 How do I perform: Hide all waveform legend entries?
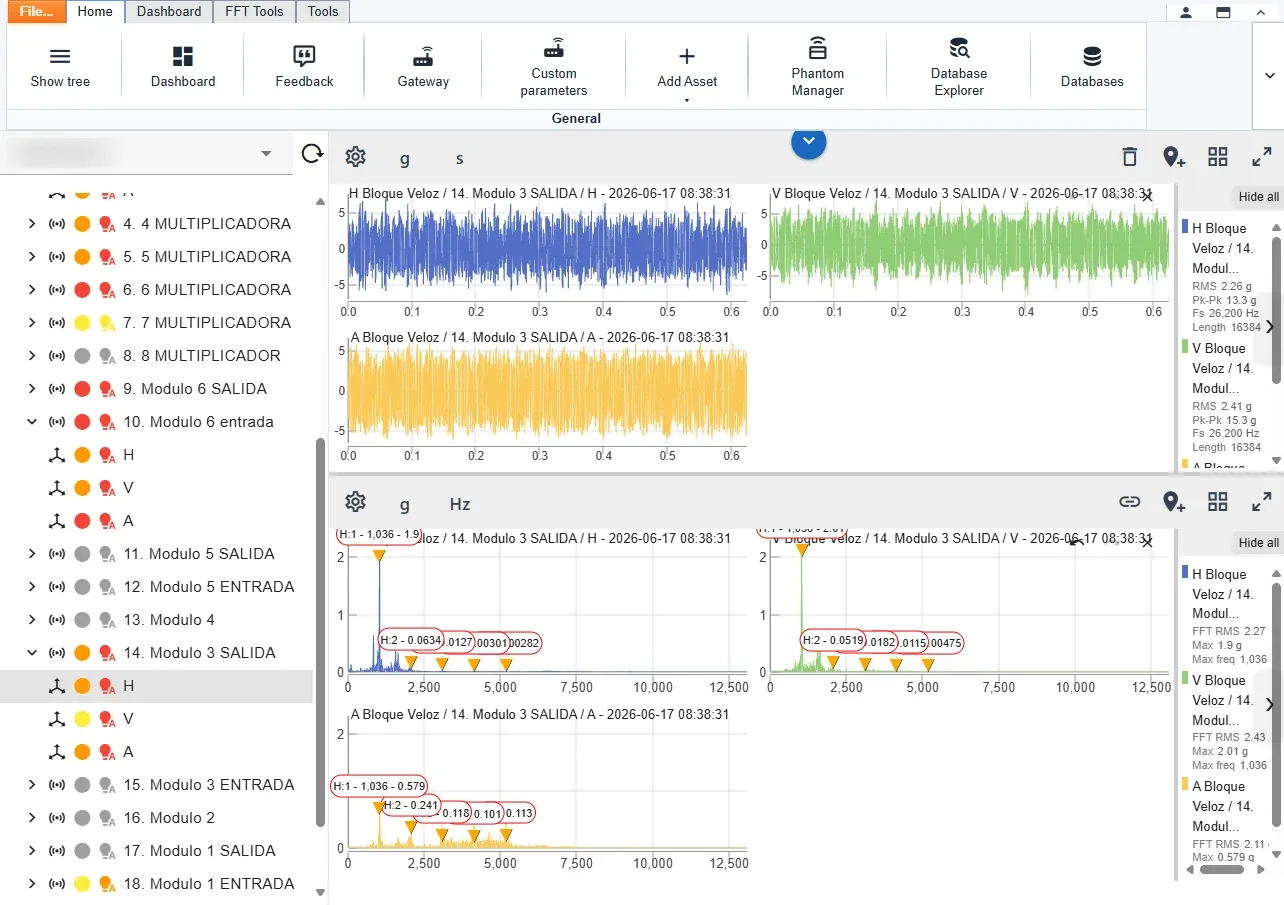pyautogui.click(x=1258, y=197)
